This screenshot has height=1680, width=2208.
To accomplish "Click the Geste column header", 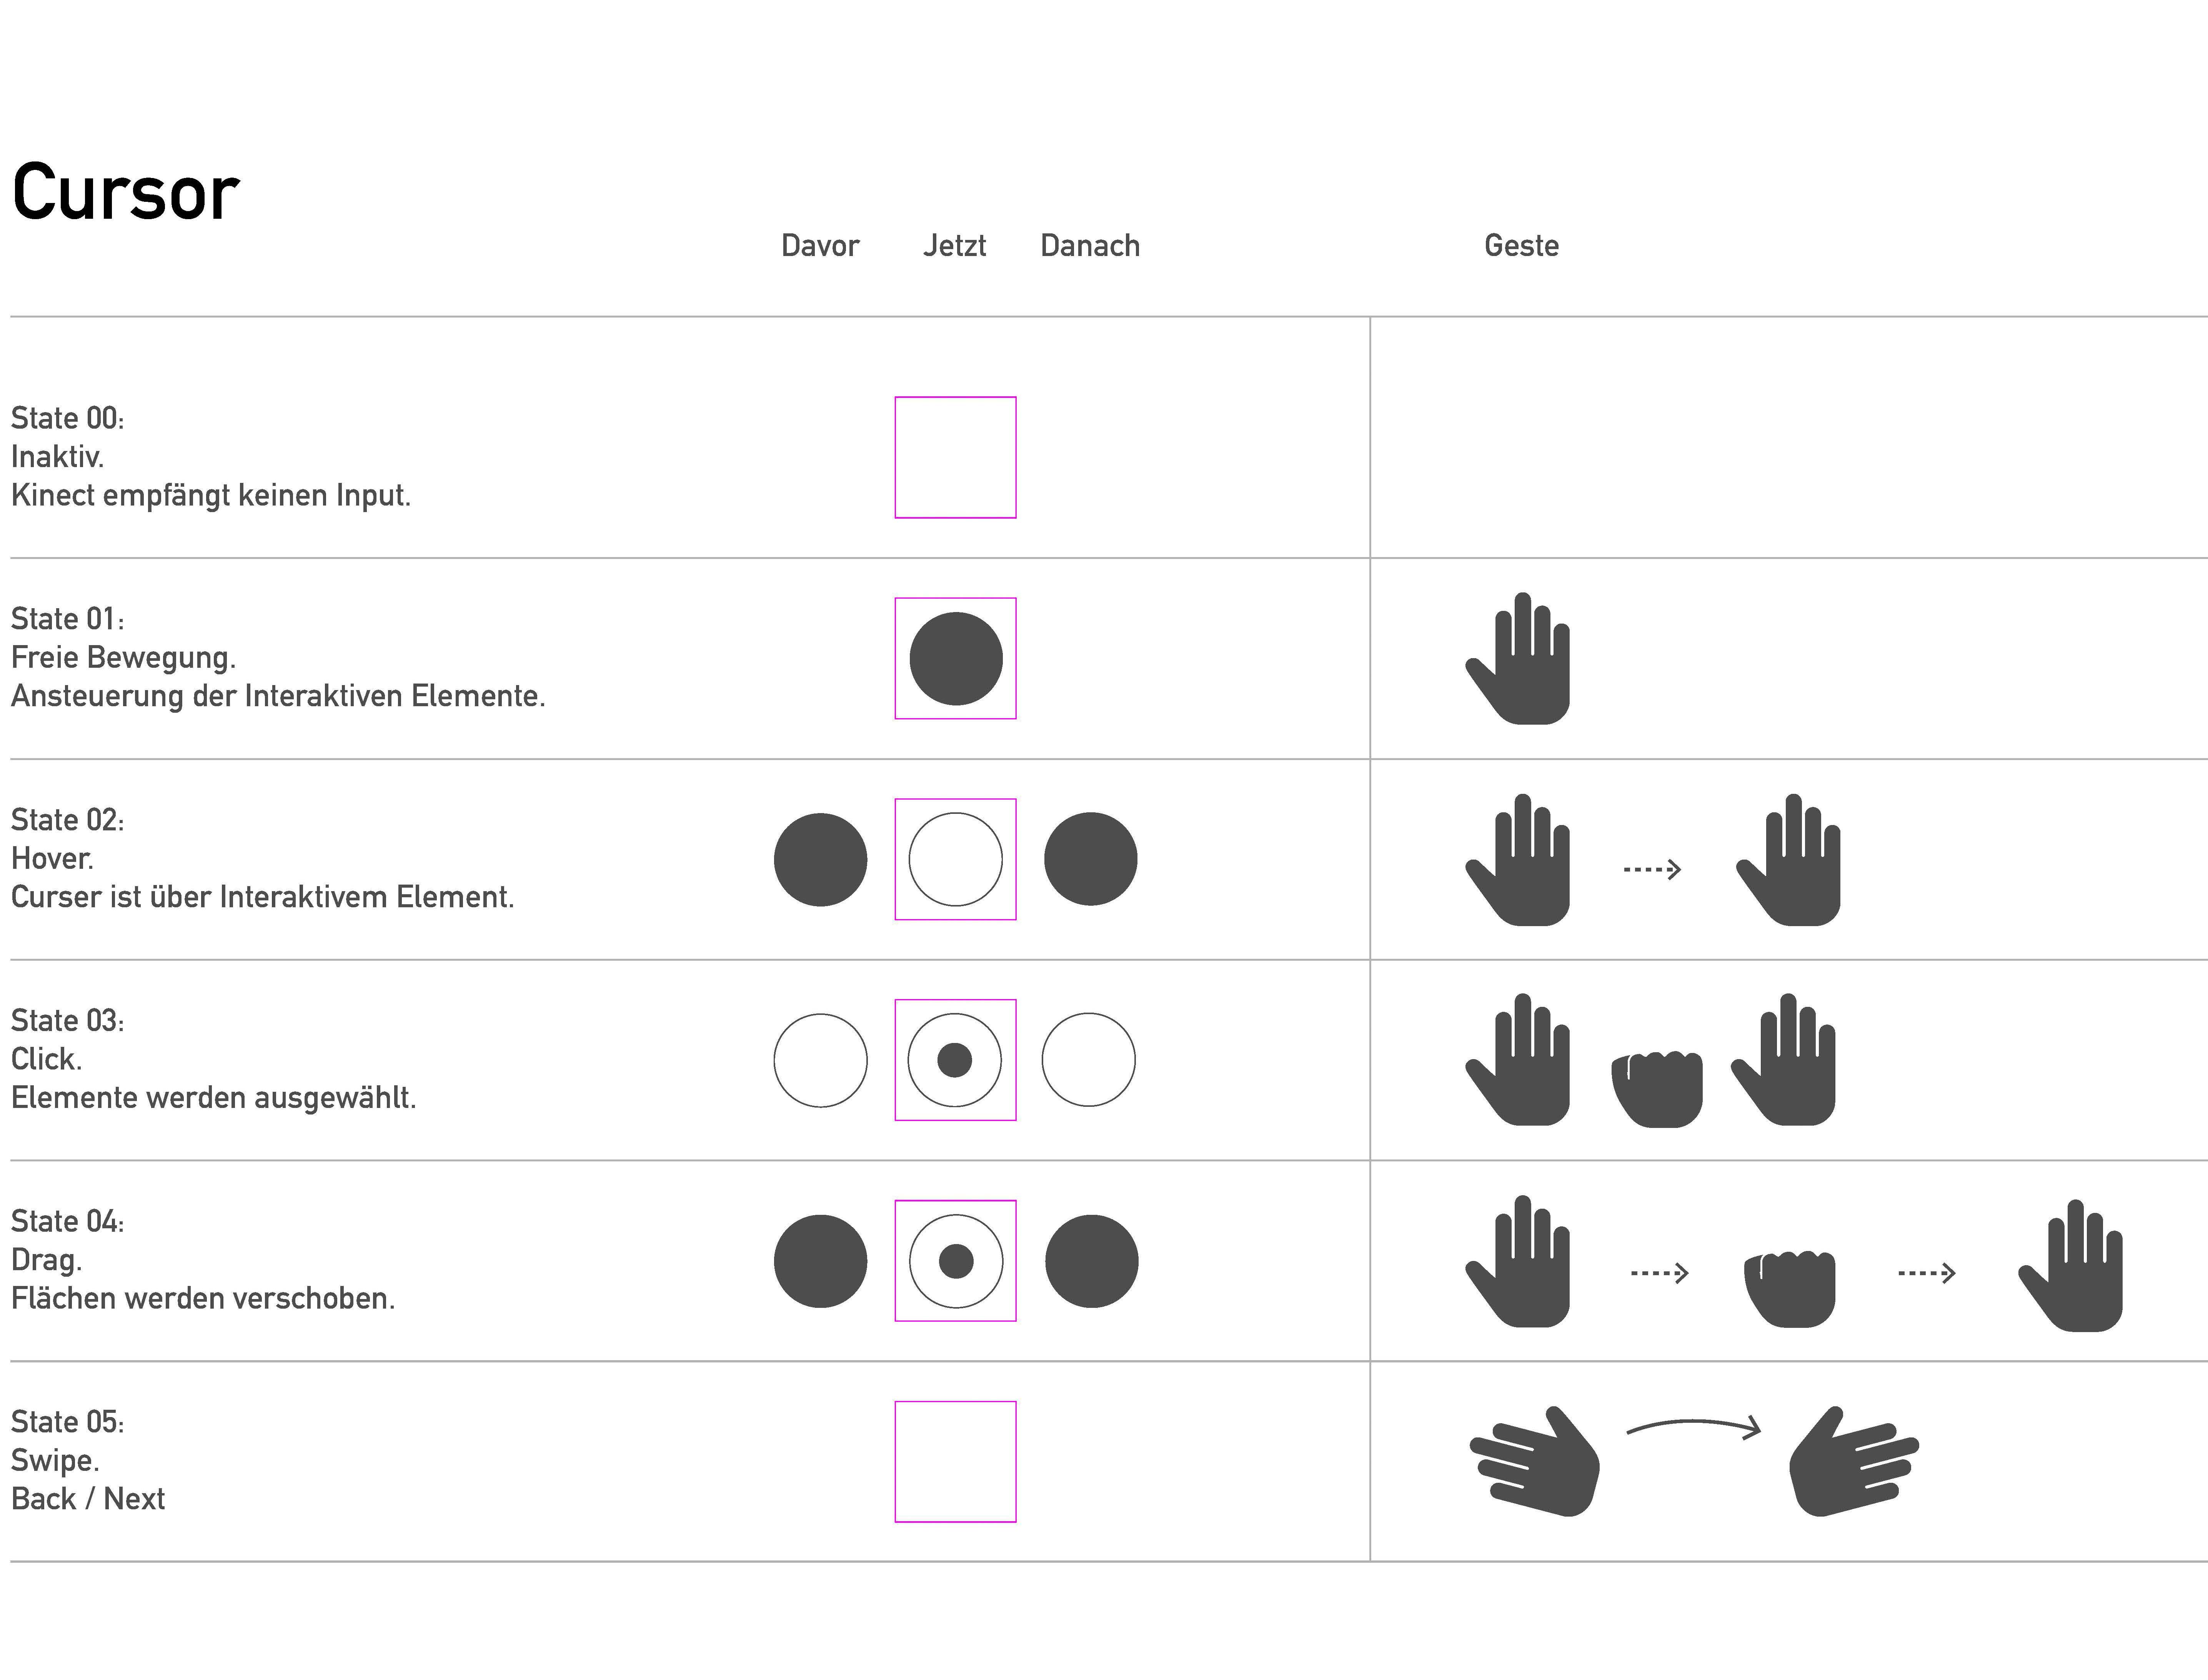I will [x=1521, y=245].
